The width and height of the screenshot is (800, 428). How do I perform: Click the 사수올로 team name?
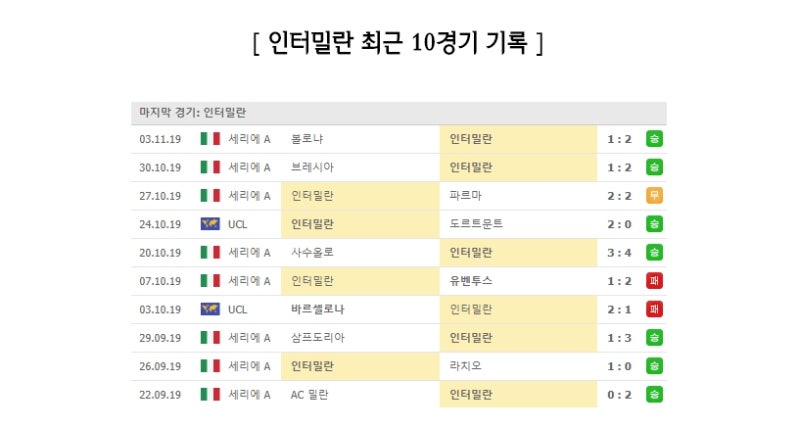(312, 253)
